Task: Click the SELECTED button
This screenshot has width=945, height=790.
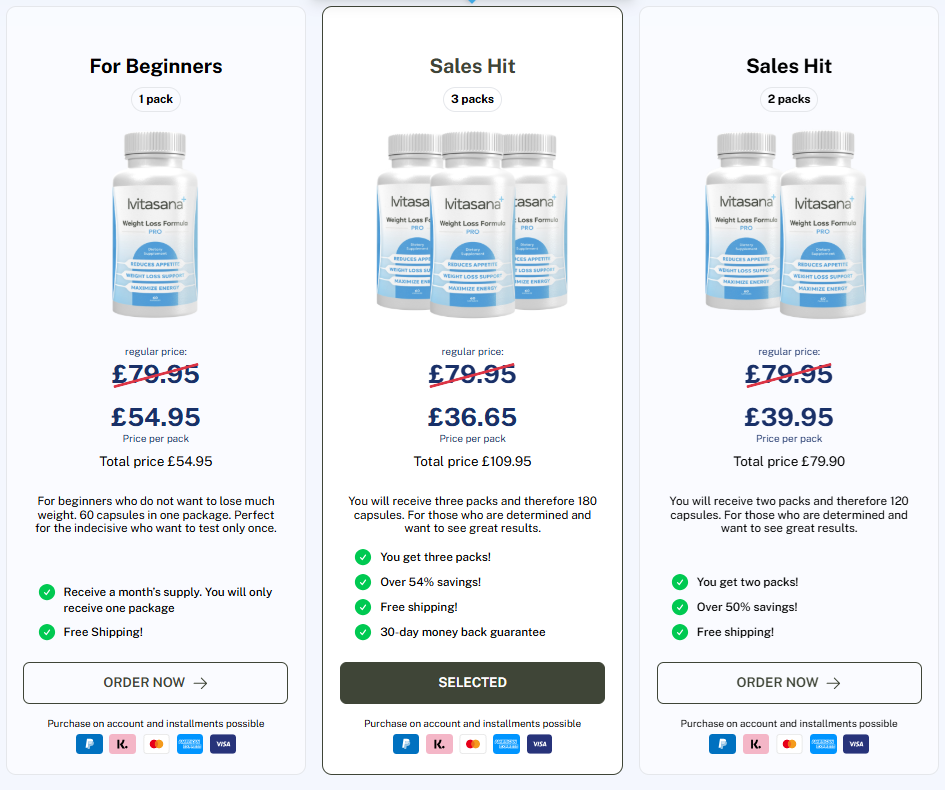Action: coord(472,682)
